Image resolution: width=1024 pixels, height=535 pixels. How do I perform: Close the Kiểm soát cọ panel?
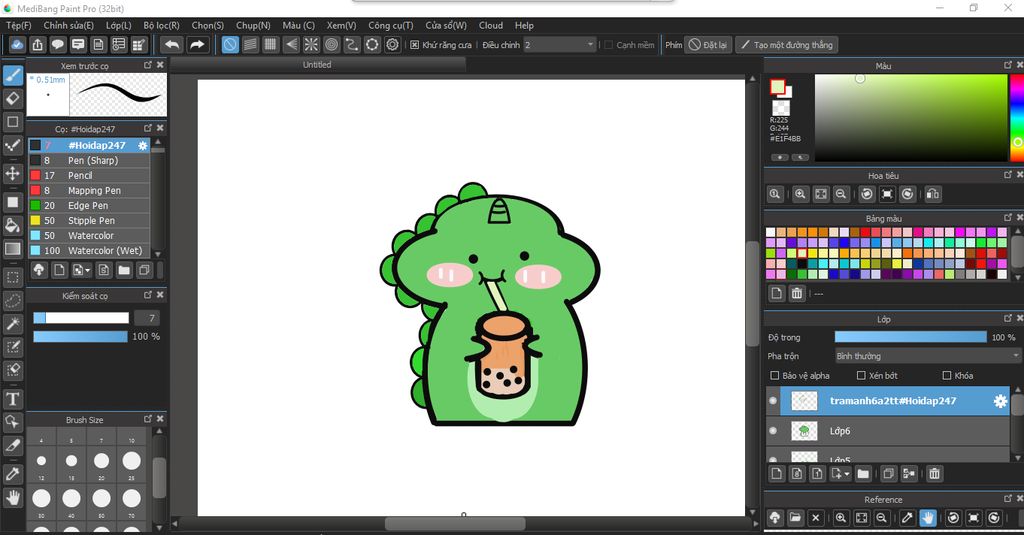160,295
